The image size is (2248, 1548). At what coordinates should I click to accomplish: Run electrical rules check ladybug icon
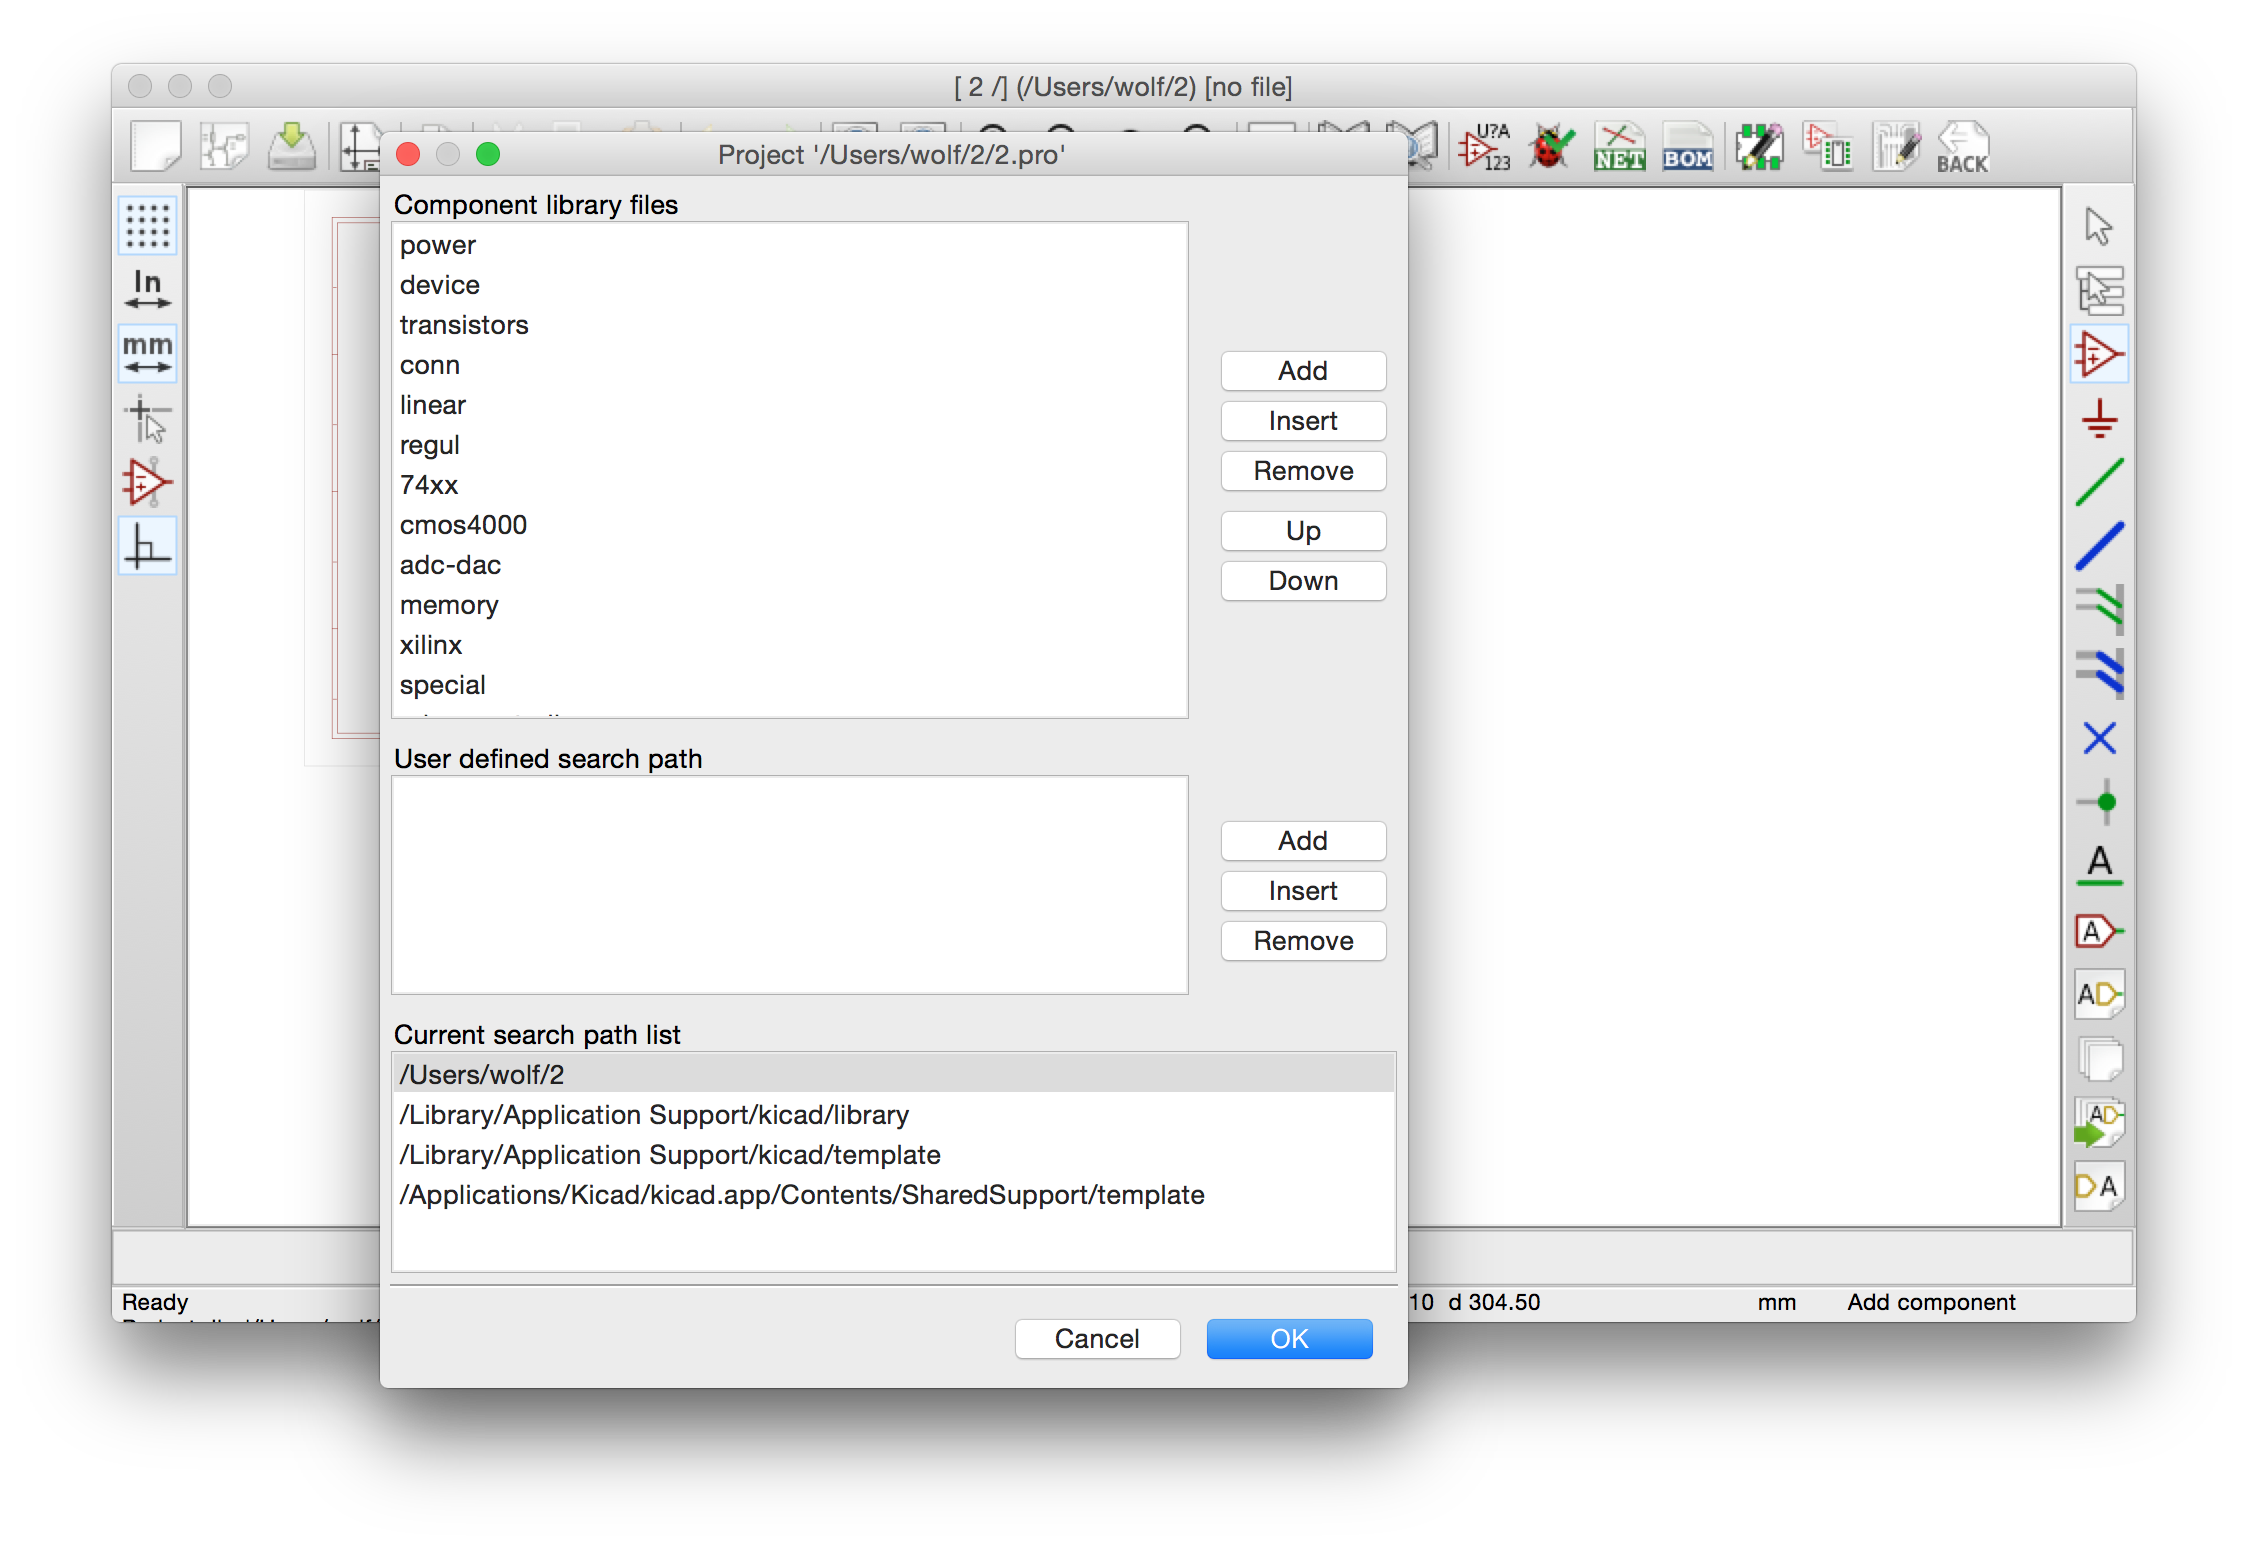coord(1551,147)
